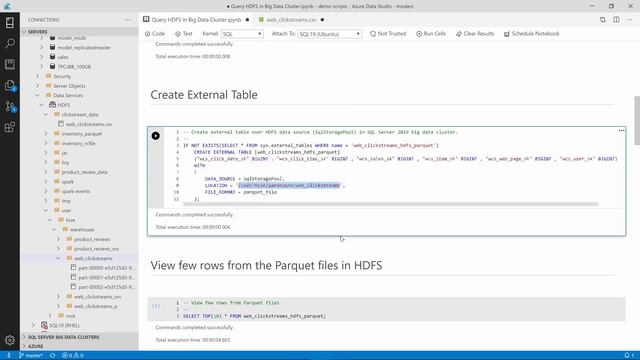640x360 pixels.
Task: Open the Manage settings gear
Action: pyautogui.click(x=10, y=340)
